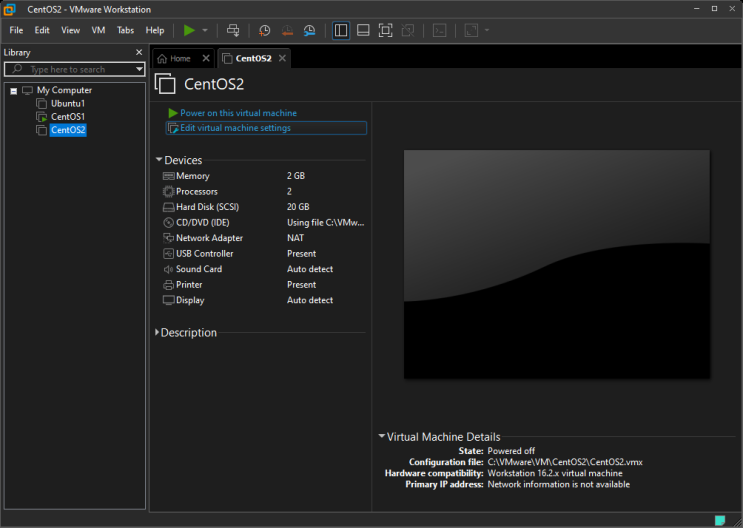Click the 20 GB hard disk value
This screenshot has width=743, height=528.
(x=298, y=207)
